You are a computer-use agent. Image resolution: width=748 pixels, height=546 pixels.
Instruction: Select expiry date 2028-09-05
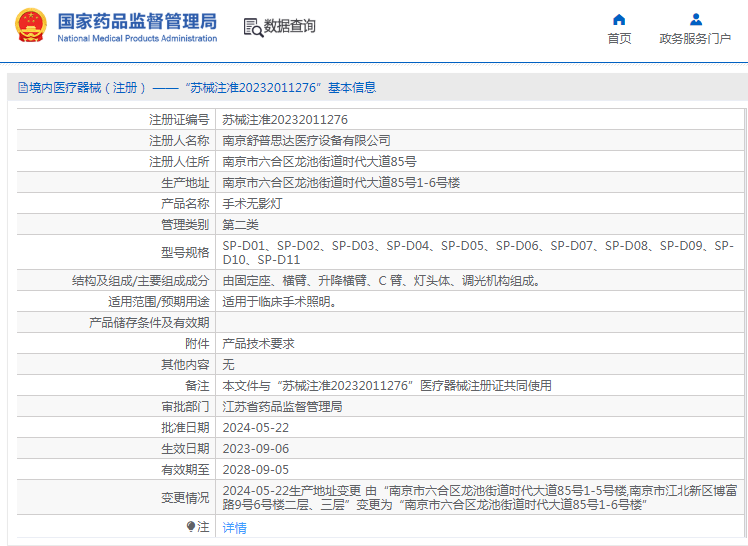(256, 470)
